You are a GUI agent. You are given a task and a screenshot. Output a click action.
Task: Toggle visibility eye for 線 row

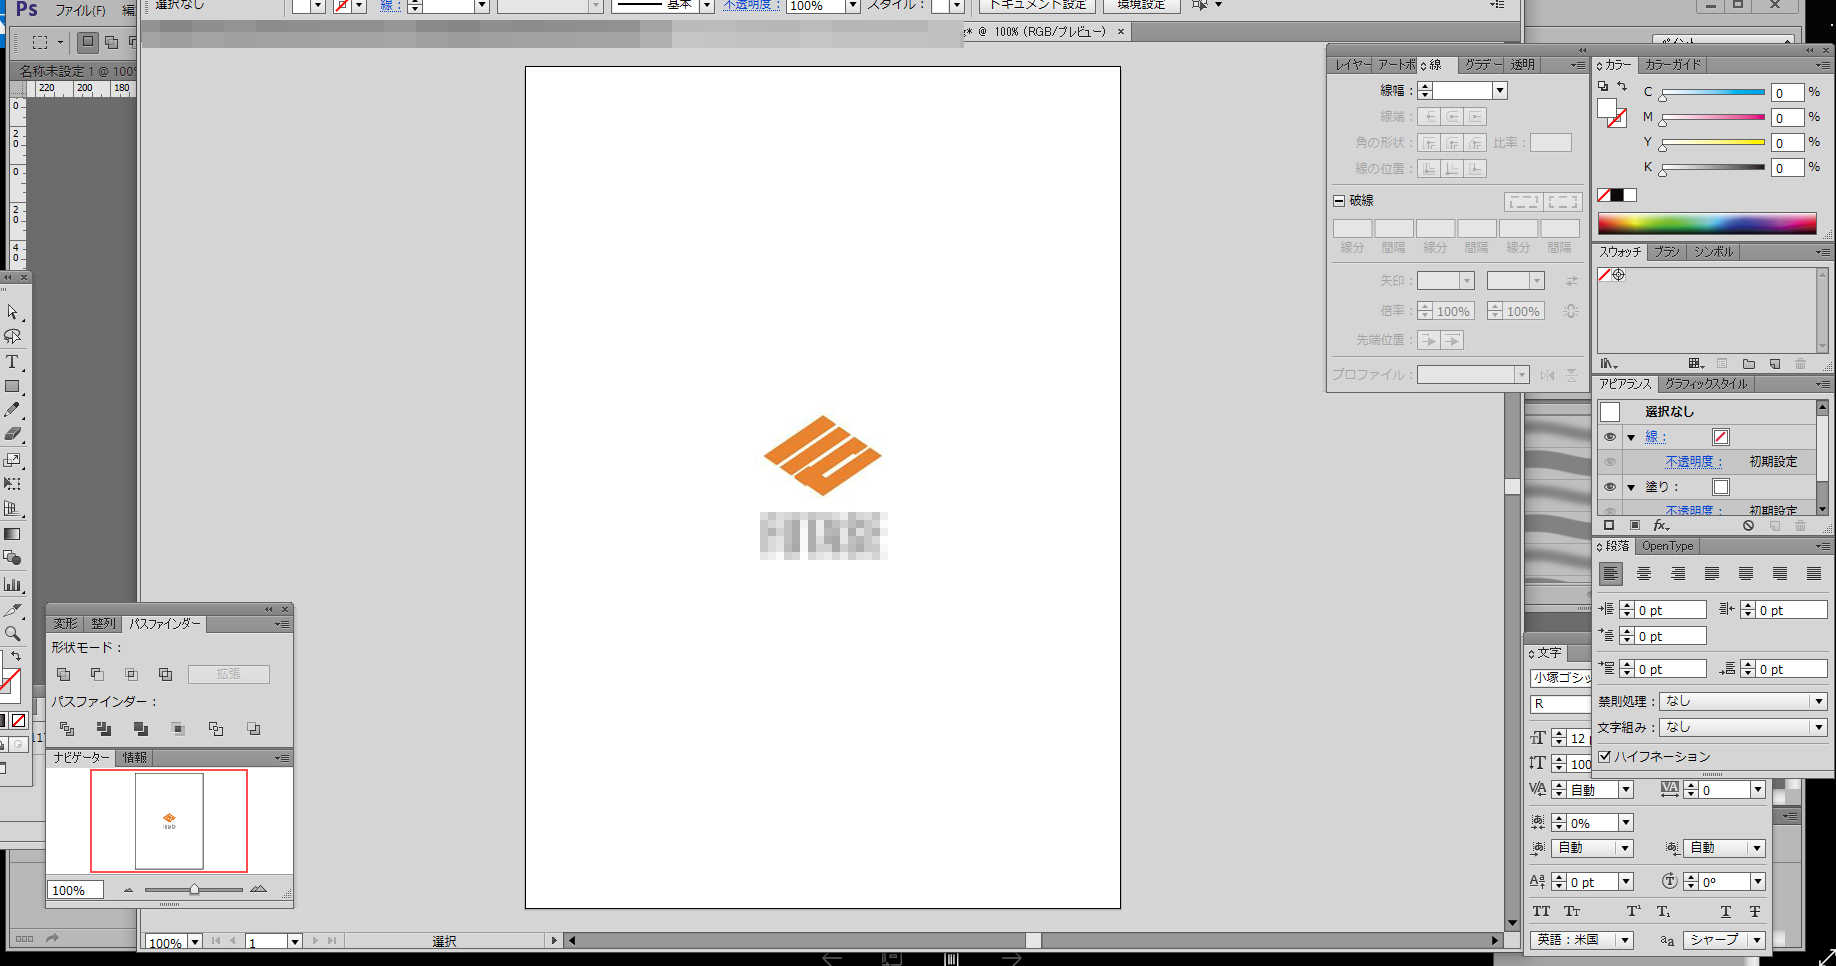(x=1610, y=437)
